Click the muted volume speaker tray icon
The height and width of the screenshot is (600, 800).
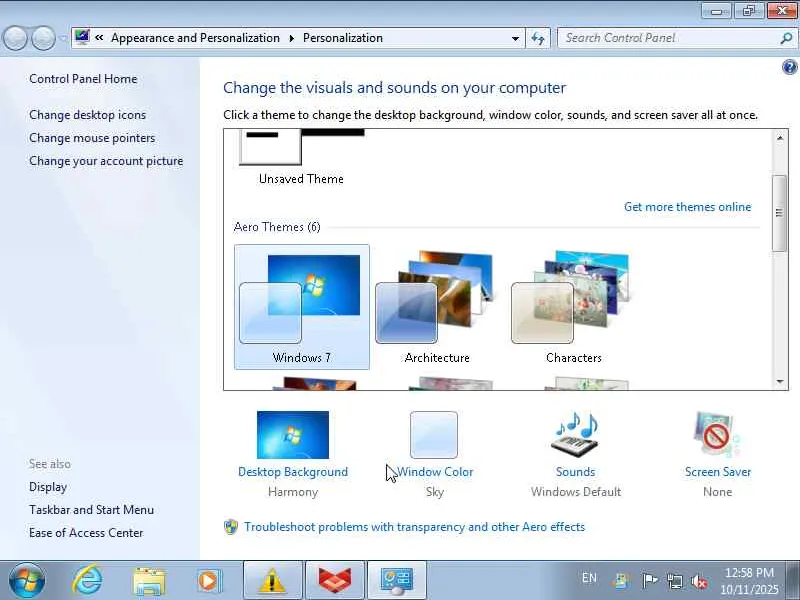pyautogui.click(x=699, y=581)
